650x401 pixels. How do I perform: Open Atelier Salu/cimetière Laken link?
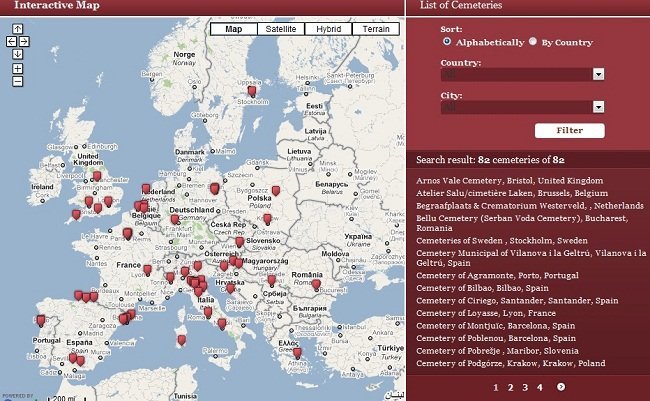tap(512, 193)
